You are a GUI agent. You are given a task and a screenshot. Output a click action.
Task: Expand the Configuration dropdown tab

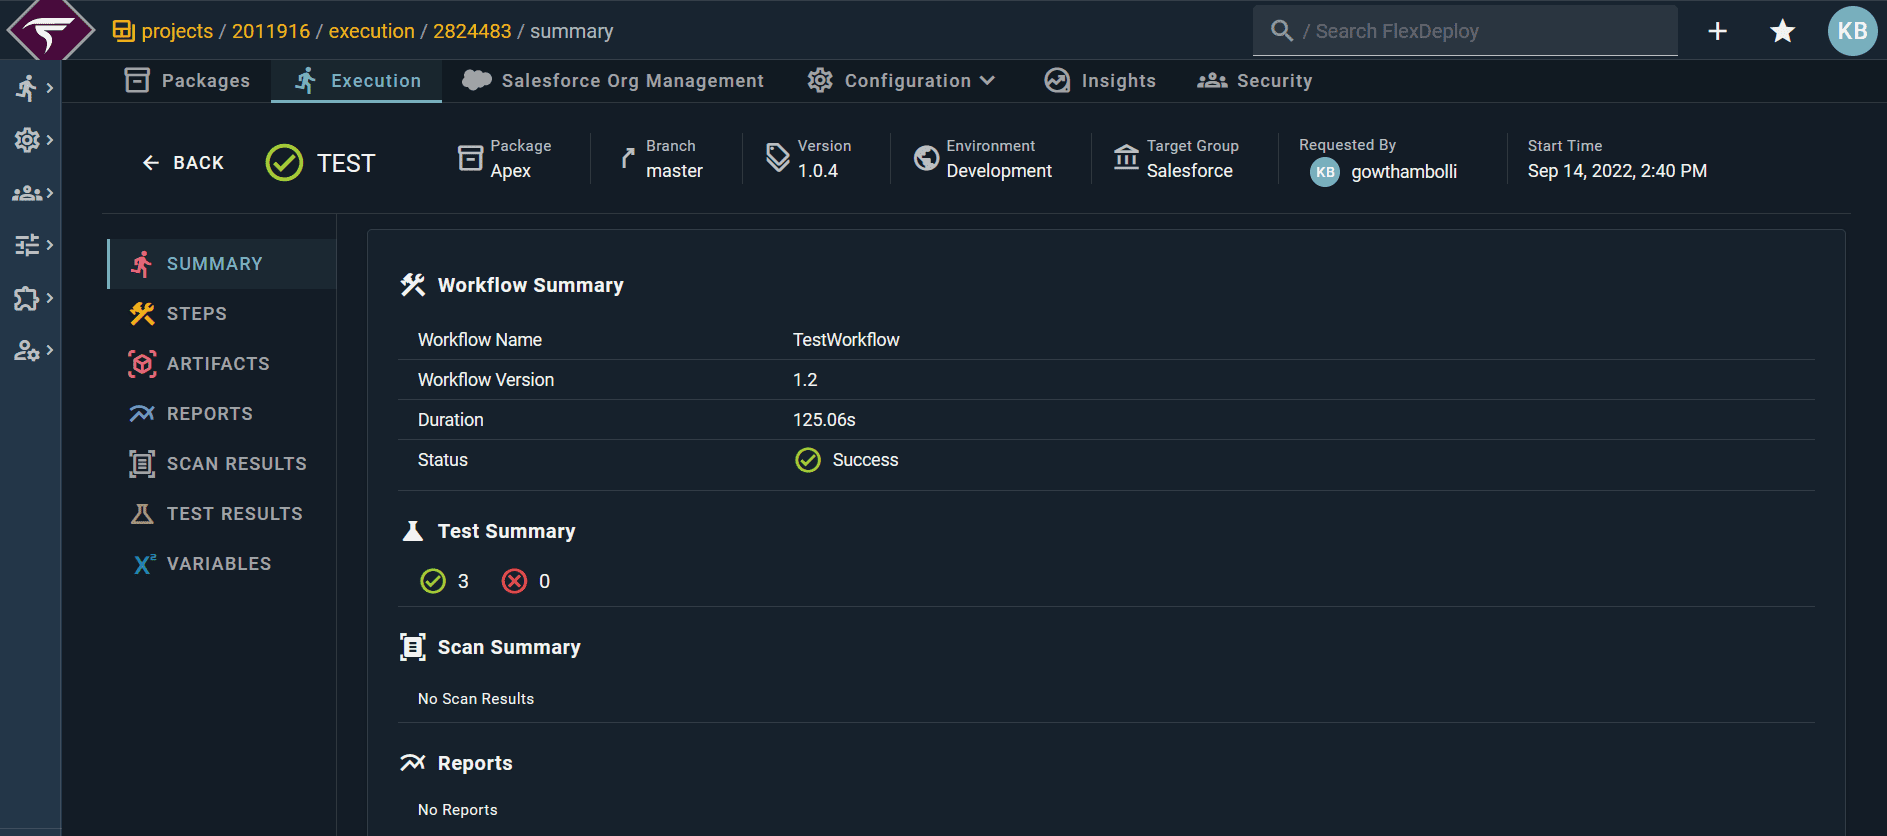902,81
